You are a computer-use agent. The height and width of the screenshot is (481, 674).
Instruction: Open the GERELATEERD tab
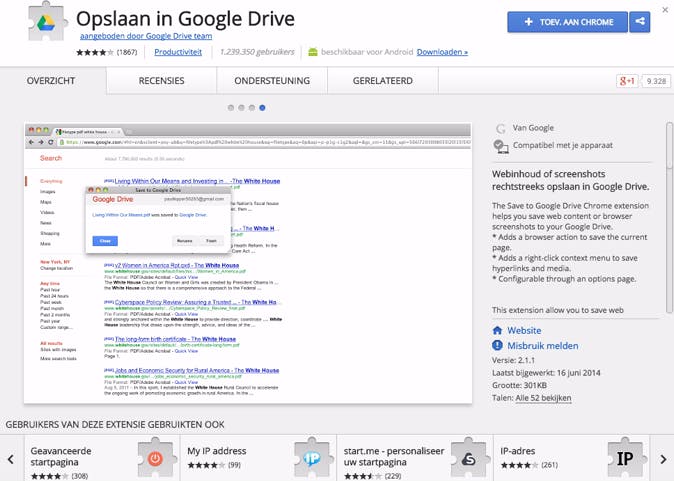(383, 81)
